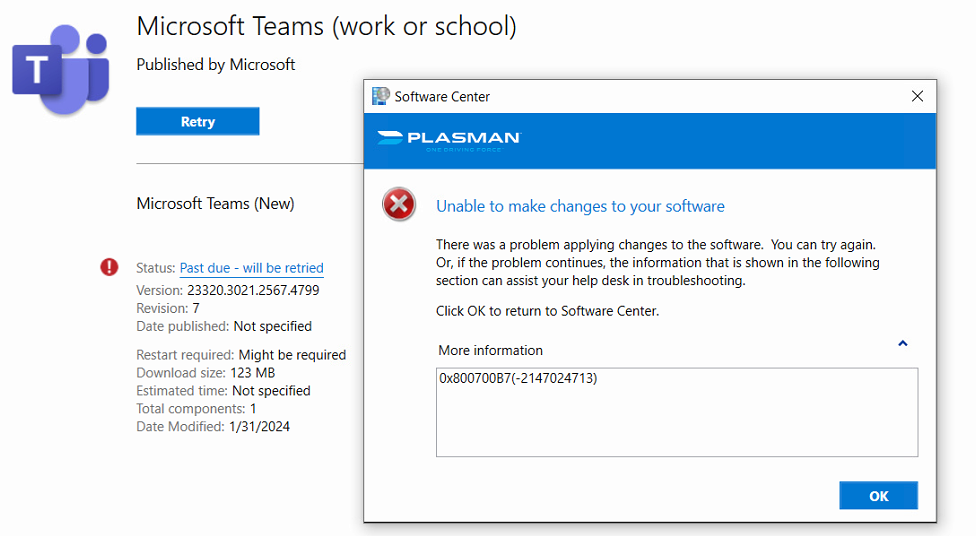
Task: Click the 'Software Center' window title text
Action: point(442,96)
